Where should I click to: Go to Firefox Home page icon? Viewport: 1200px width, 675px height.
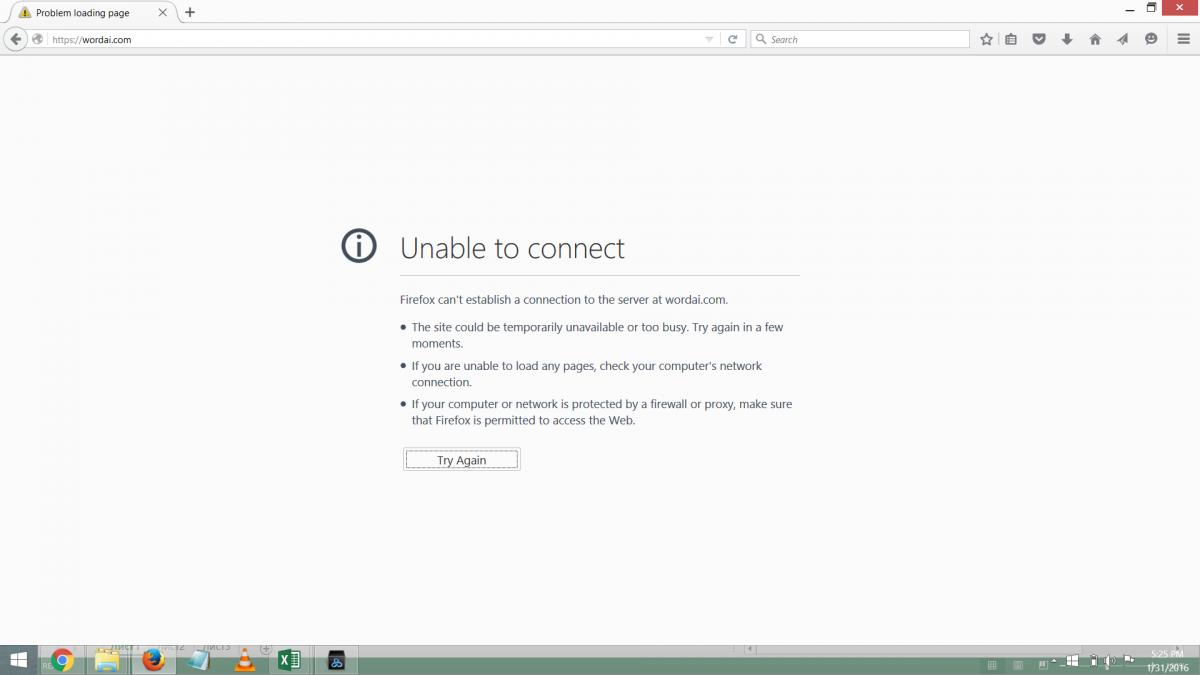tap(1095, 39)
